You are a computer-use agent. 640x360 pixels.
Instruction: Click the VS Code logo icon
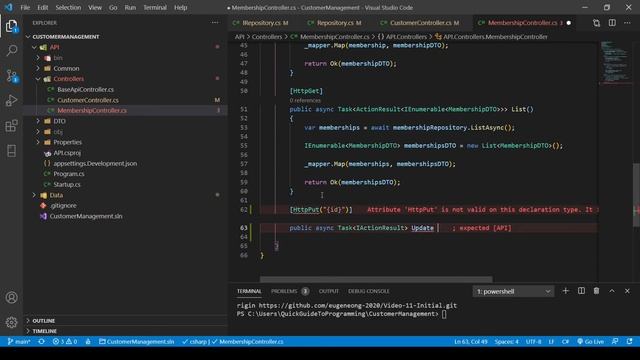click(9, 7)
